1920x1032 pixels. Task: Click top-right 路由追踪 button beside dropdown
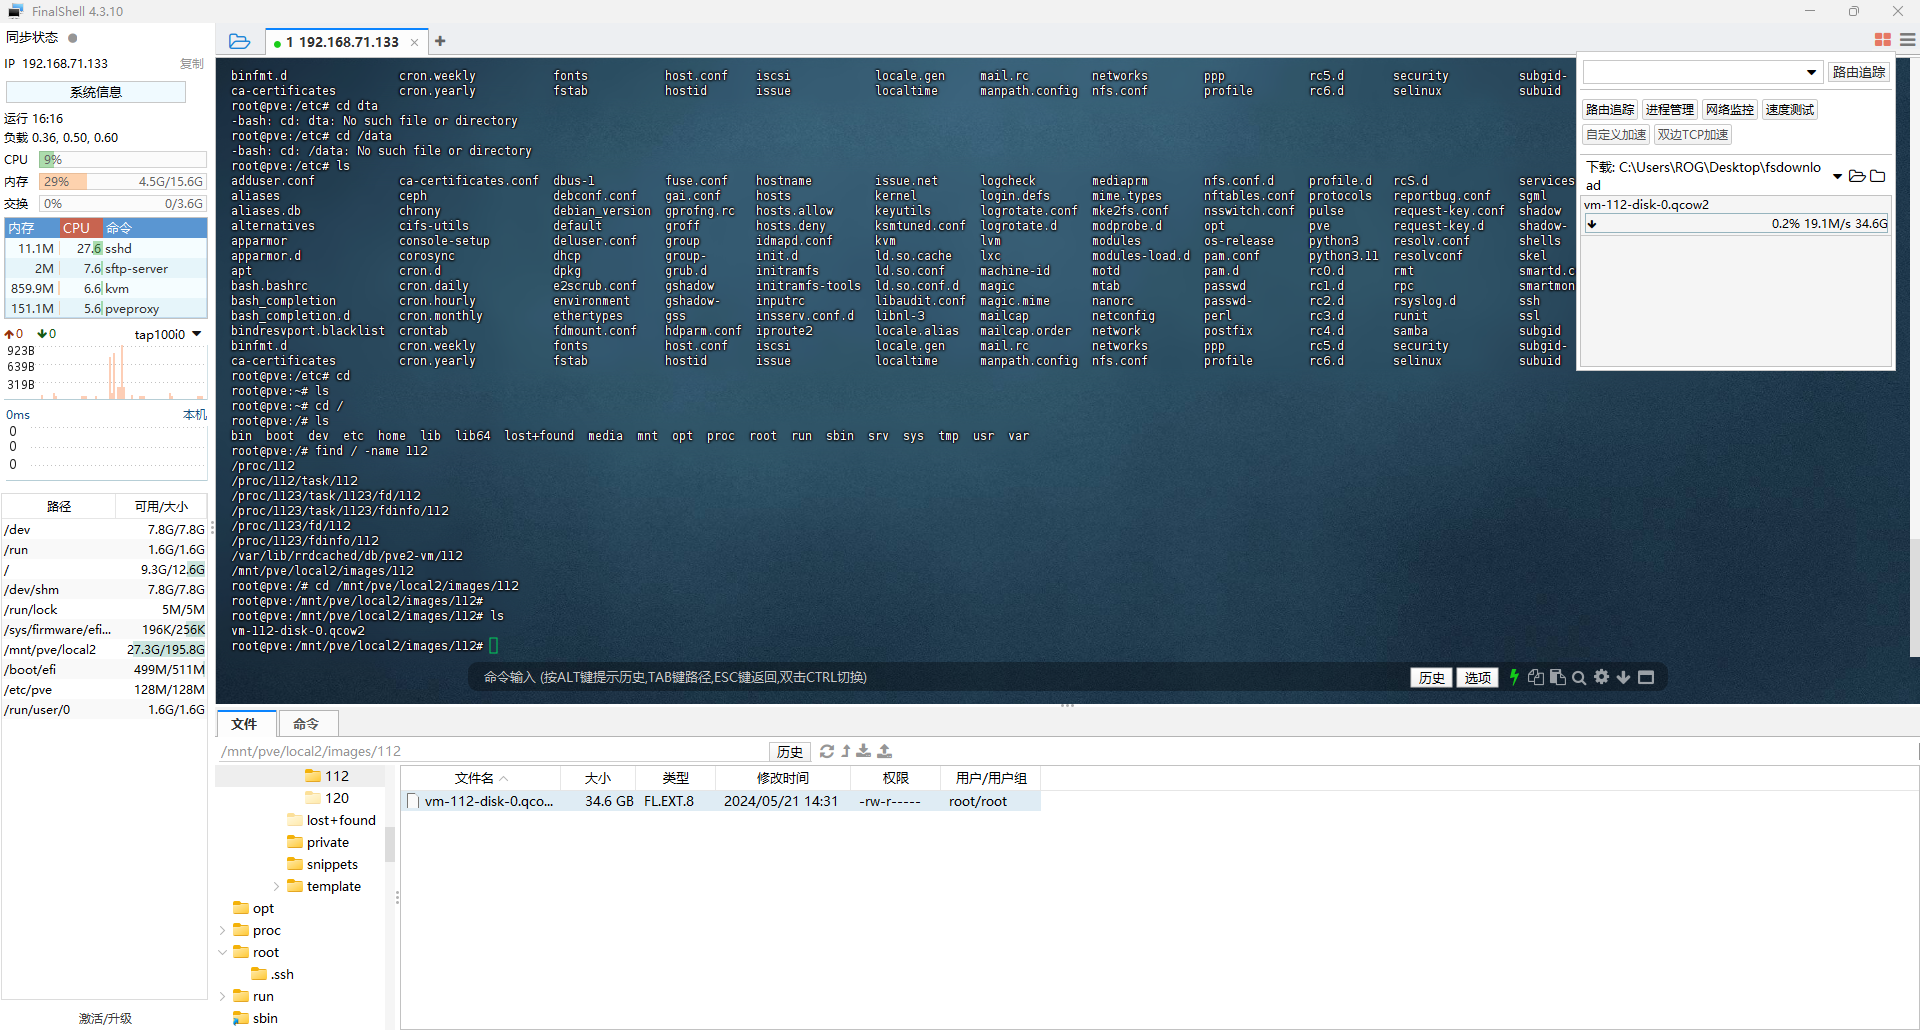pyautogui.click(x=1858, y=72)
